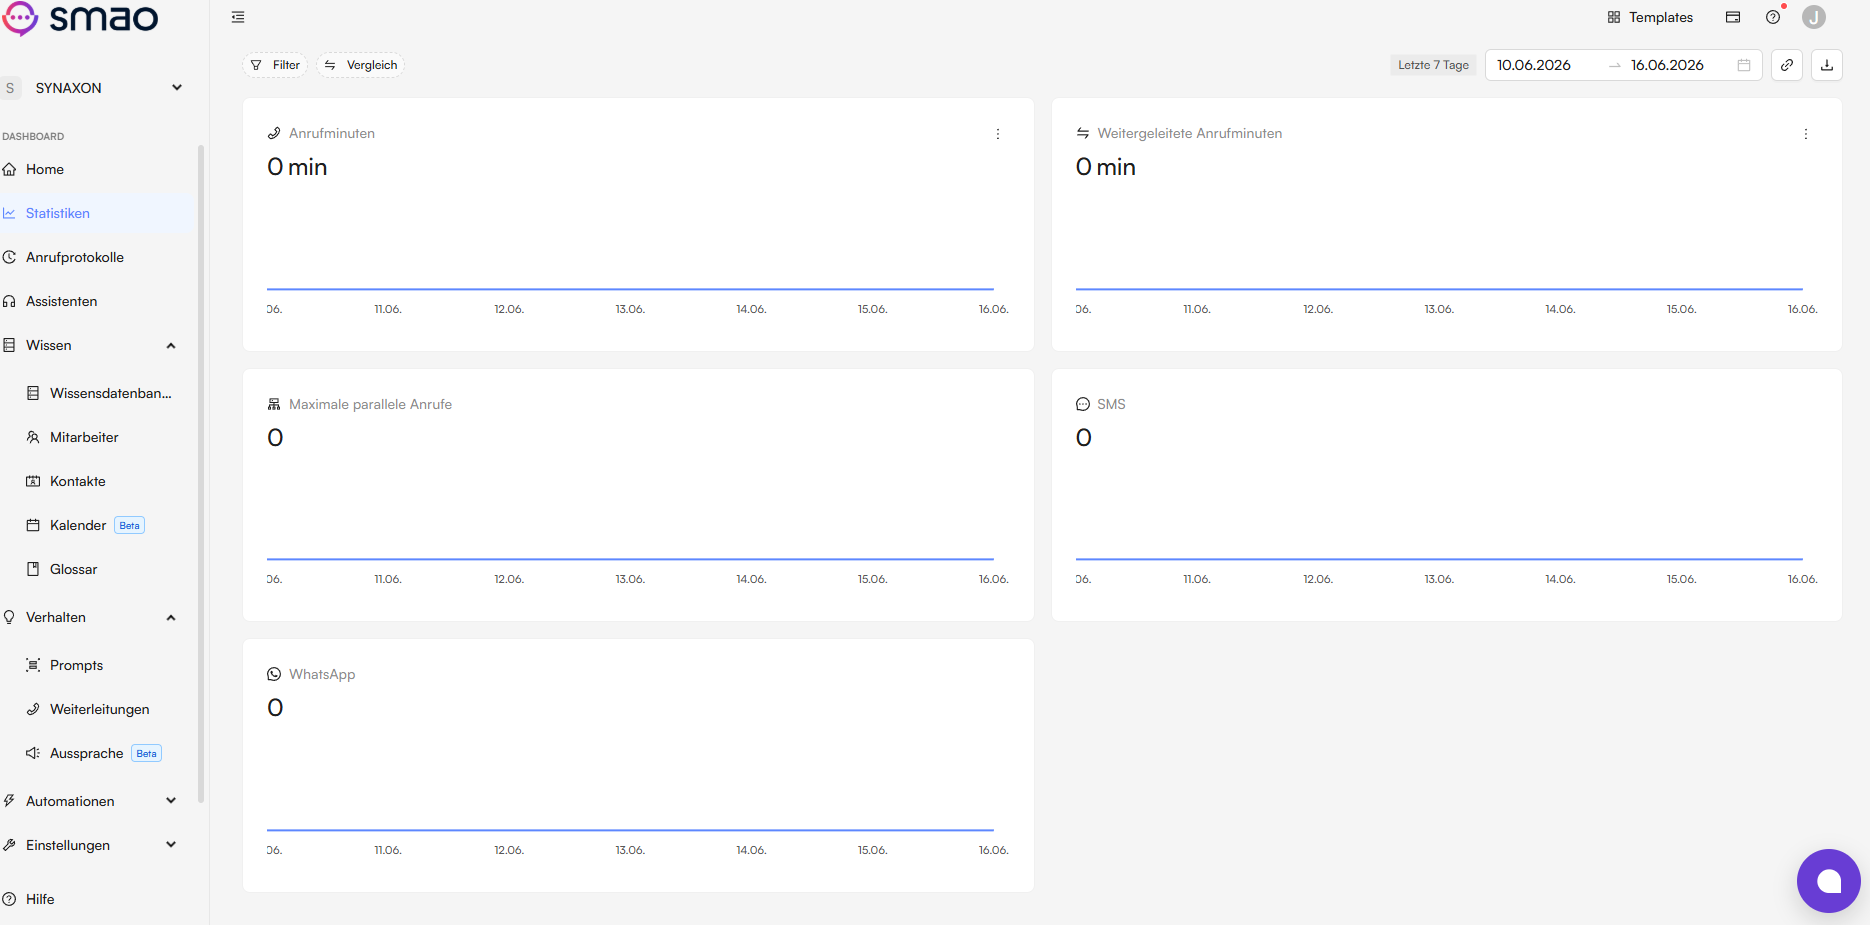Click the Filter button

click(x=275, y=65)
